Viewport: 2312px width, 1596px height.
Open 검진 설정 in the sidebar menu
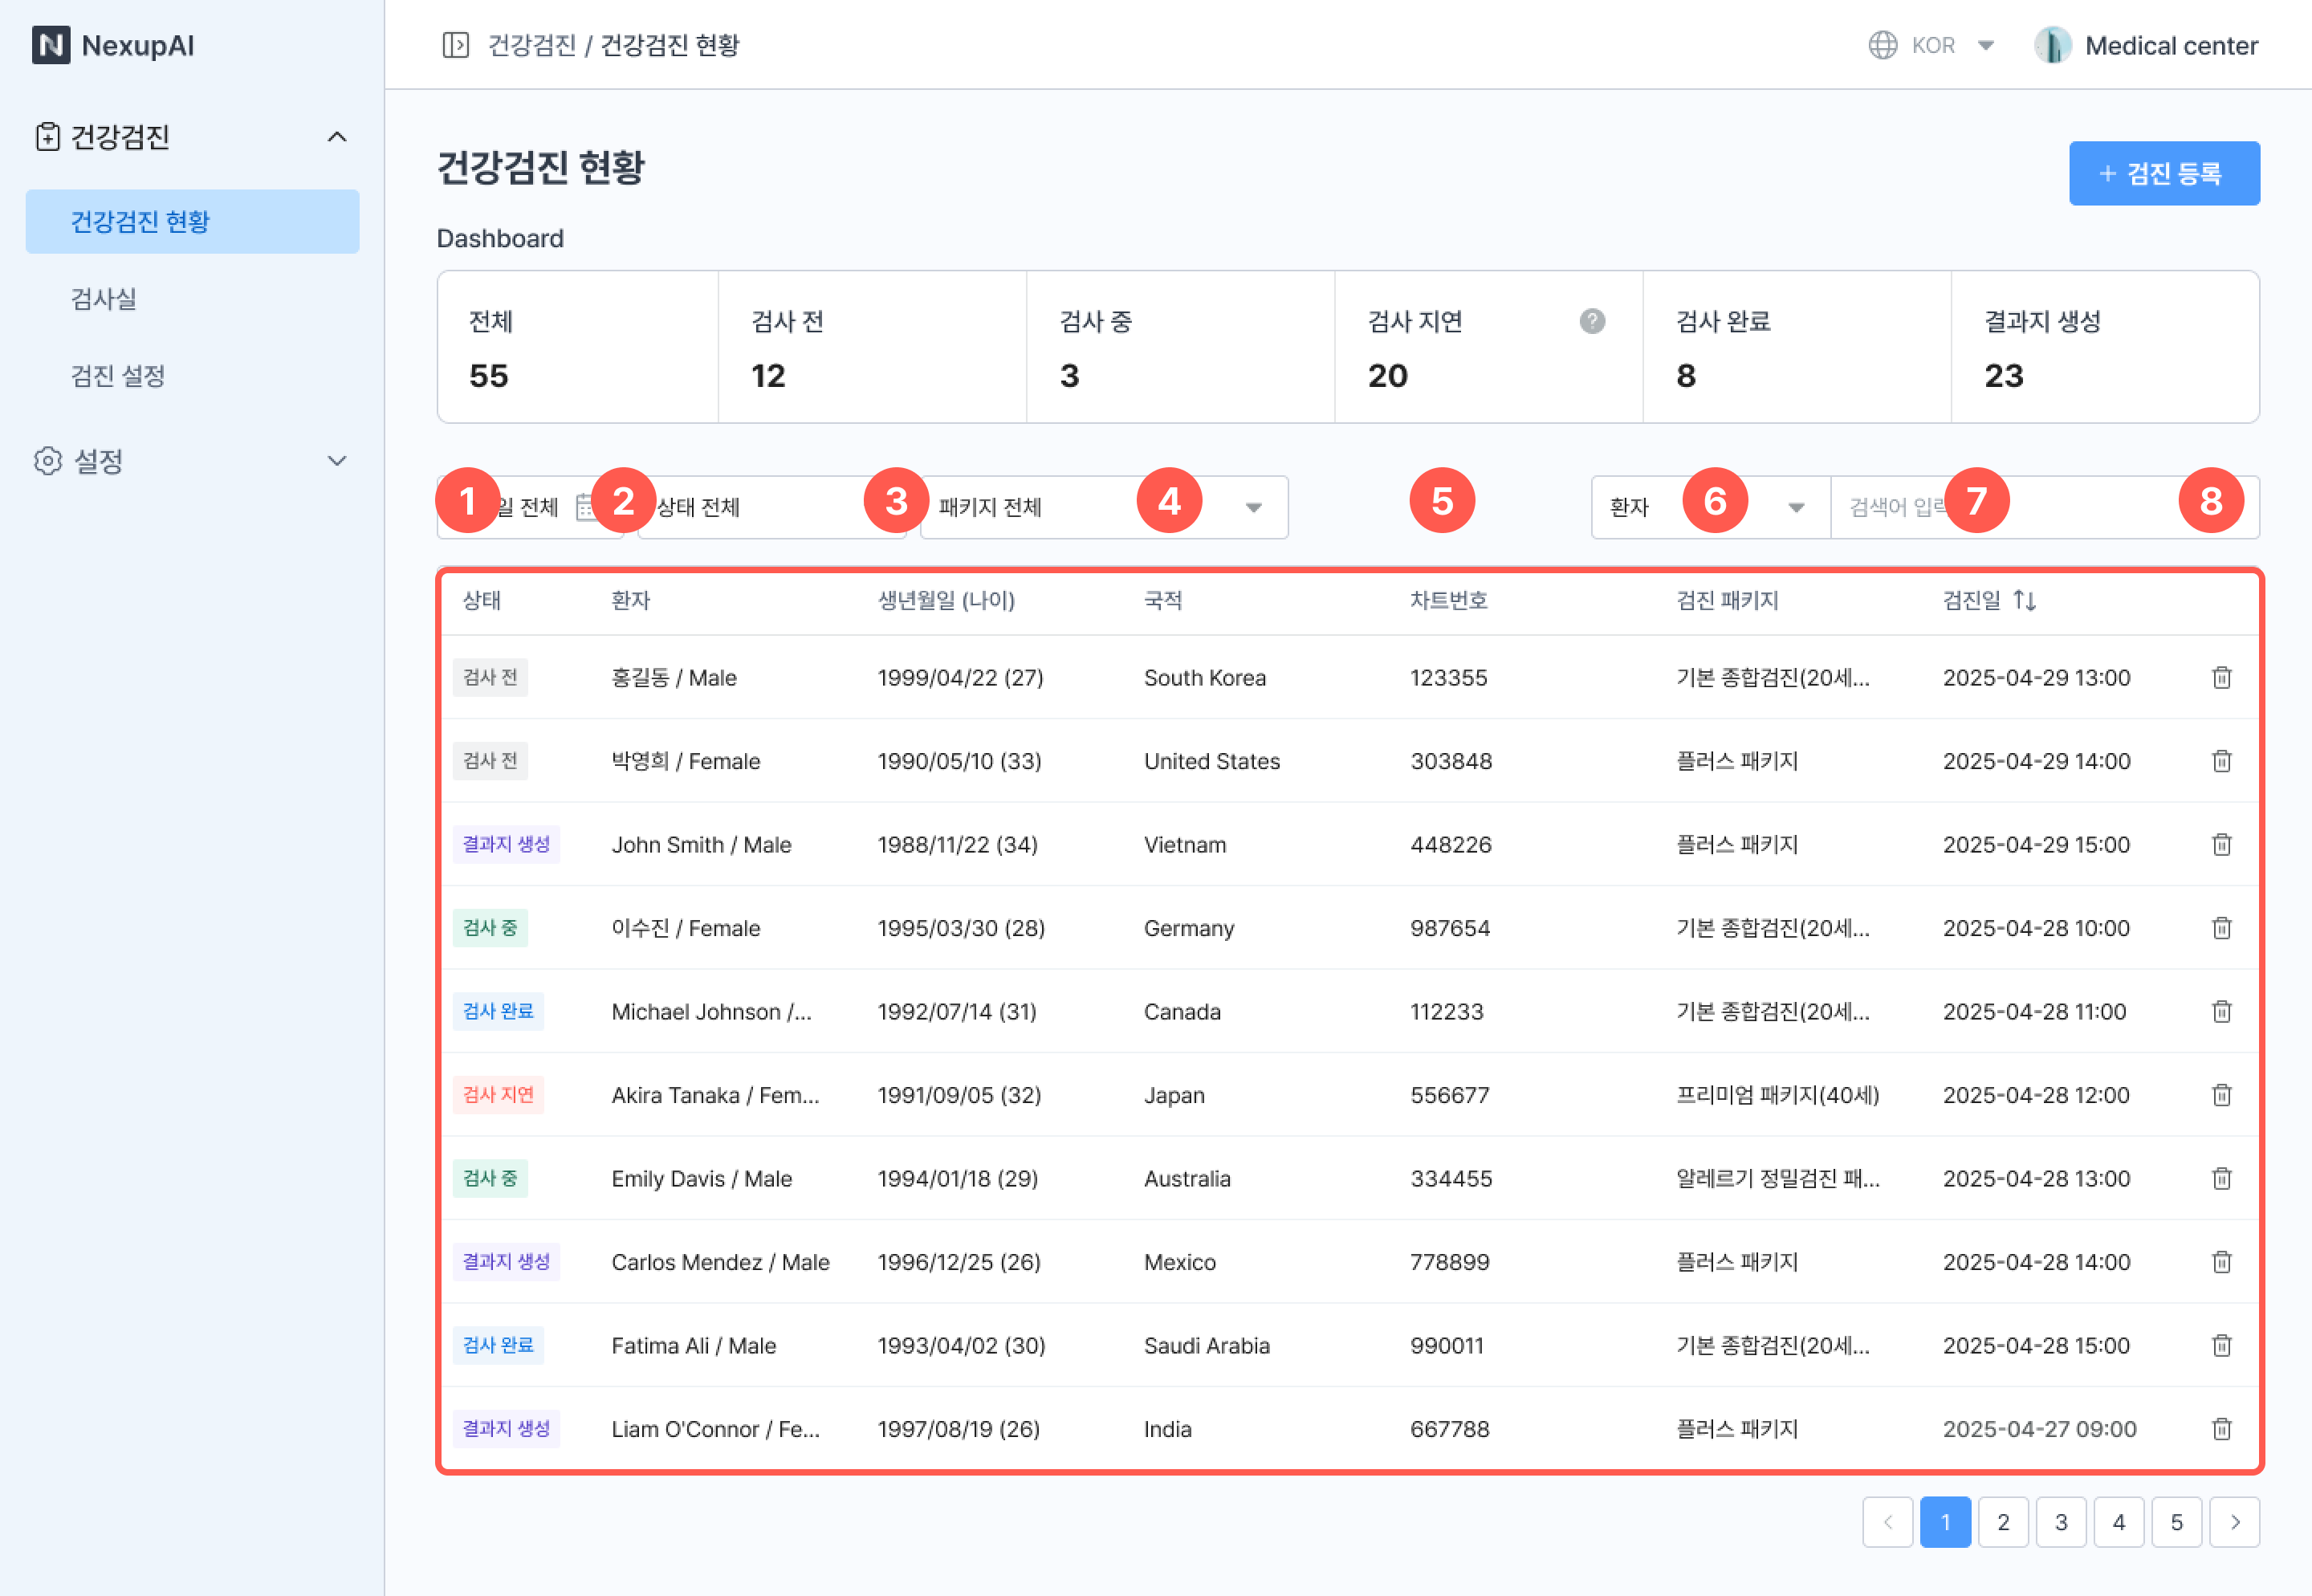tap(118, 376)
